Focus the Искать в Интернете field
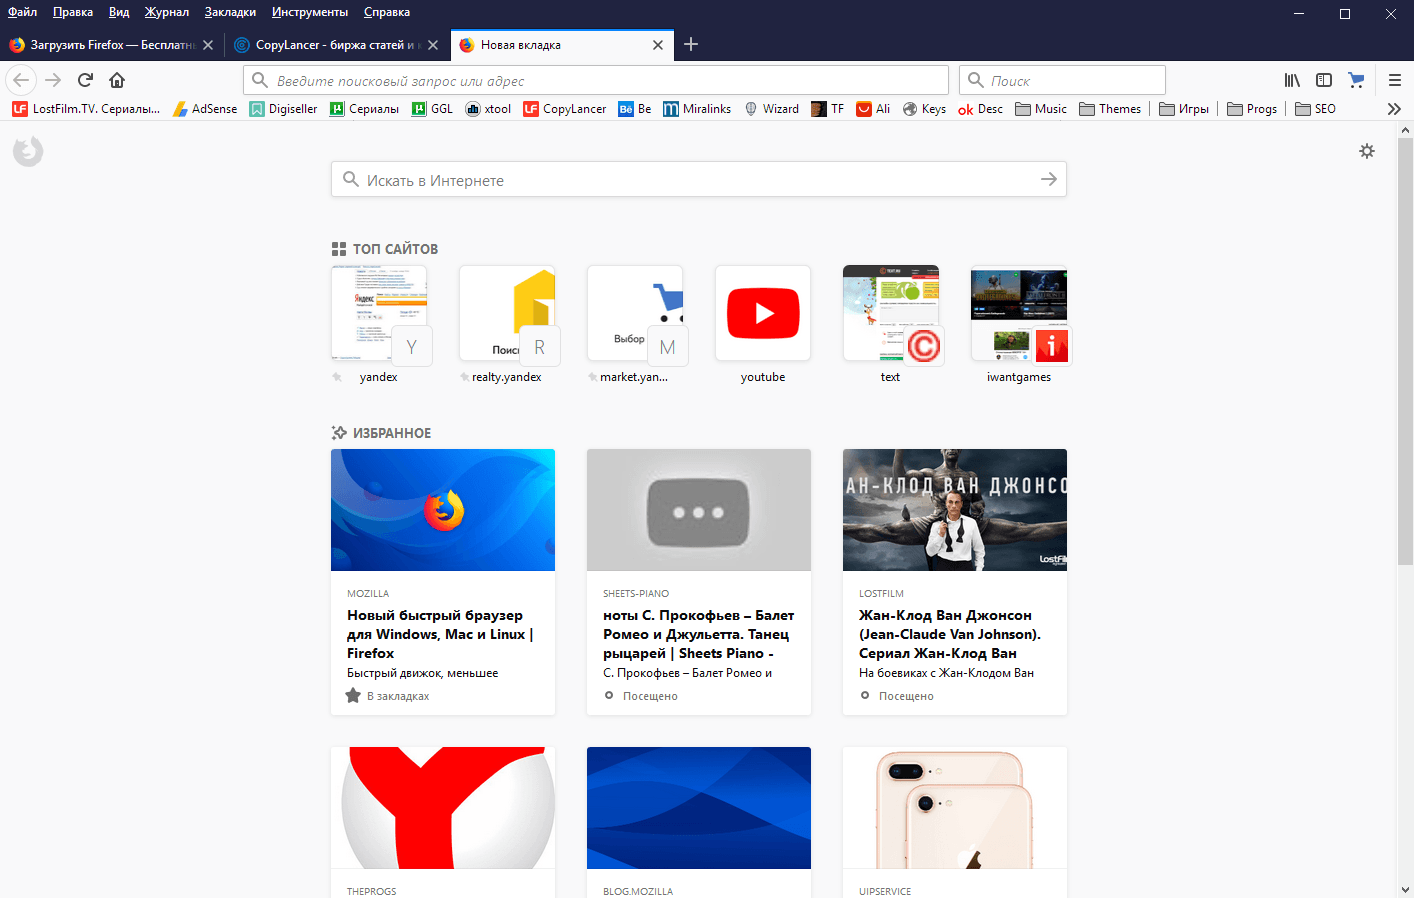The height and width of the screenshot is (898, 1414). coord(698,179)
